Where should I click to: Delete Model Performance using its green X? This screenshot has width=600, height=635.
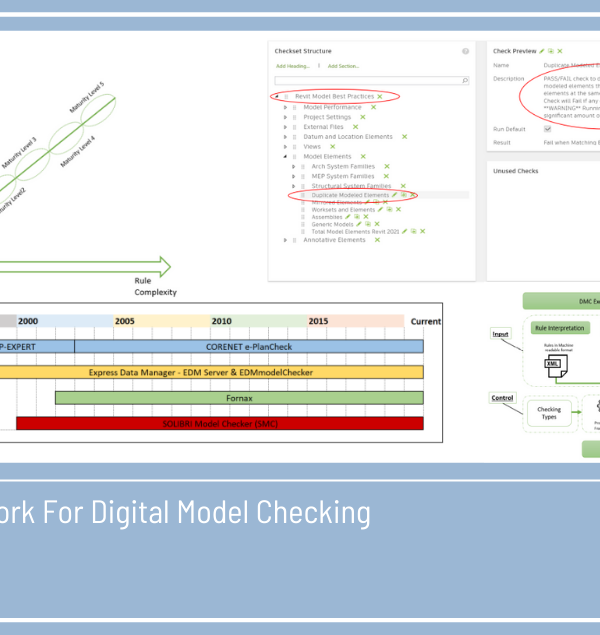pyautogui.click(x=373, y=106)
